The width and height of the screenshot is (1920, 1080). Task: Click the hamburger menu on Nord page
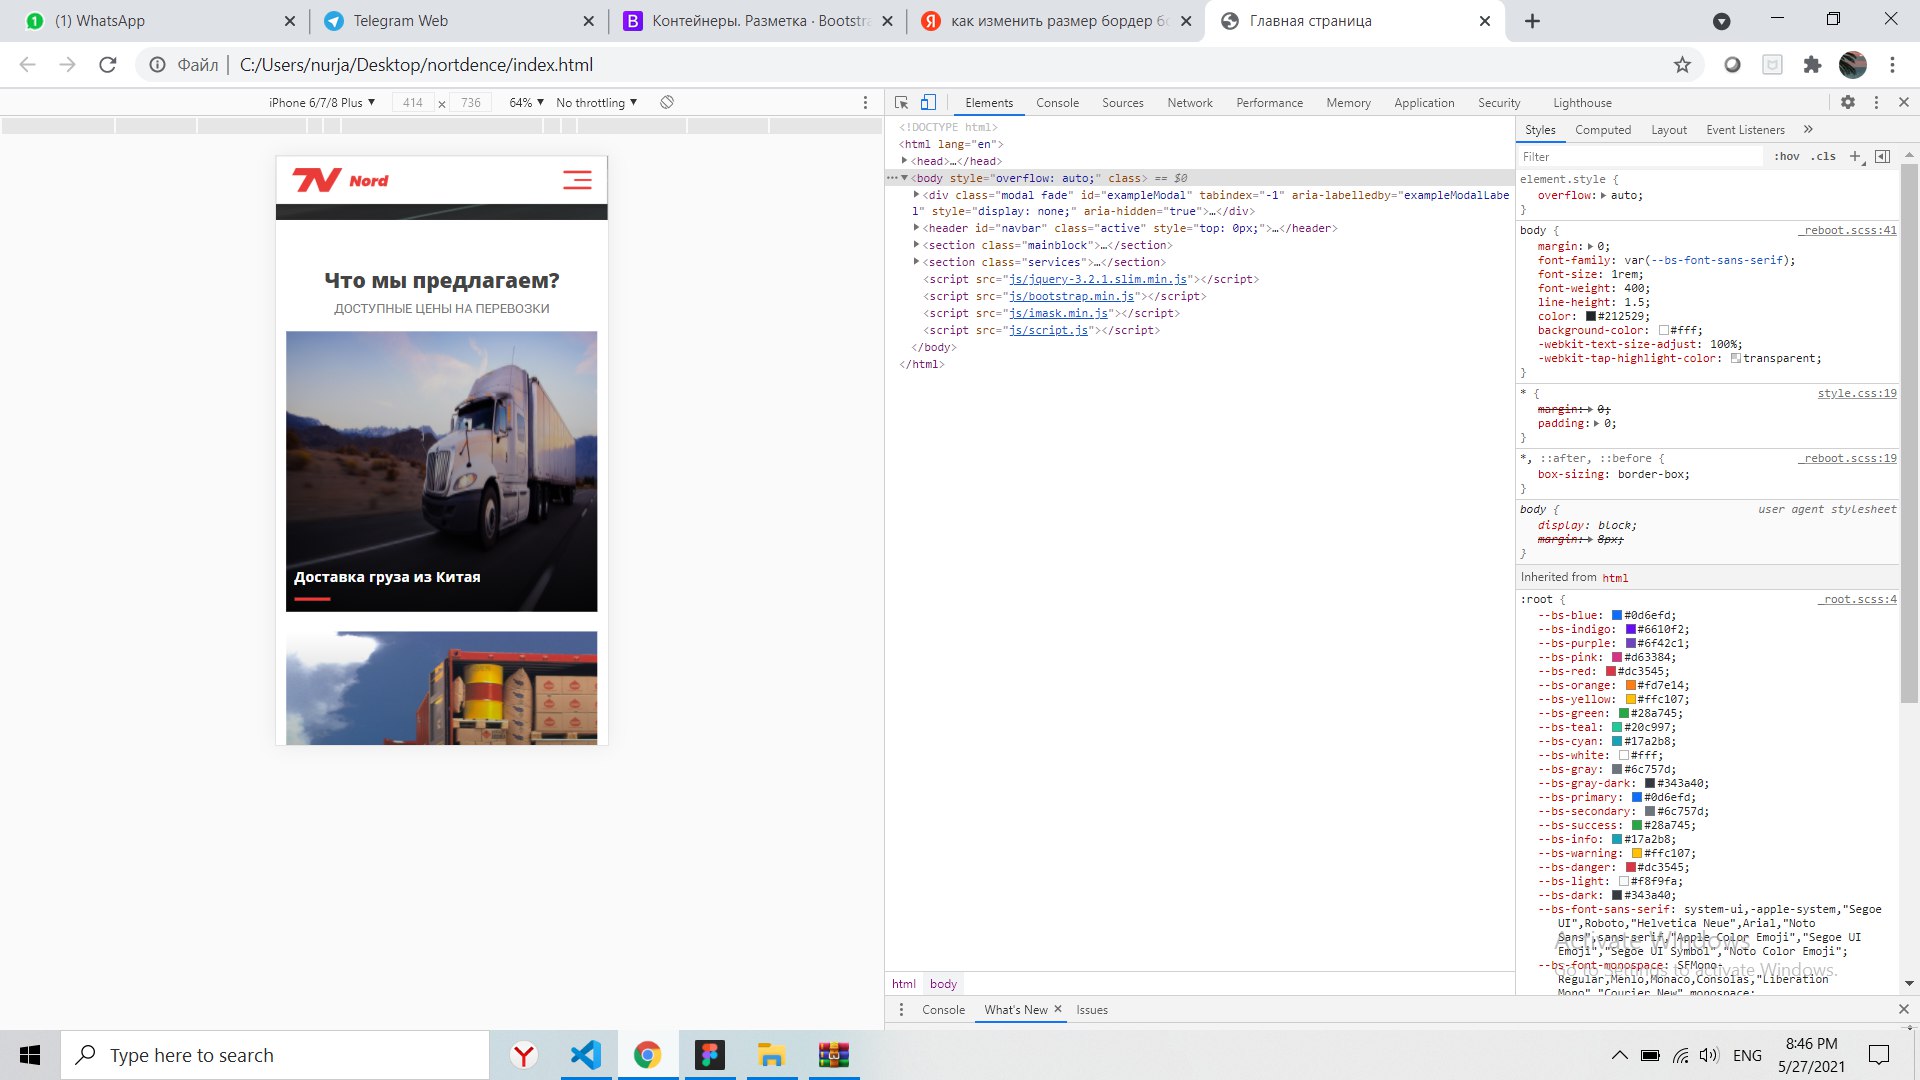tap(577, 180)
